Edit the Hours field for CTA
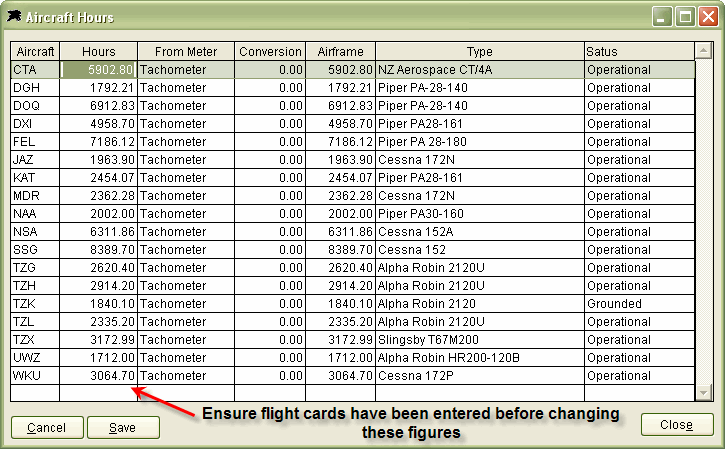This screenshot has height=449, width=725. 98,70
